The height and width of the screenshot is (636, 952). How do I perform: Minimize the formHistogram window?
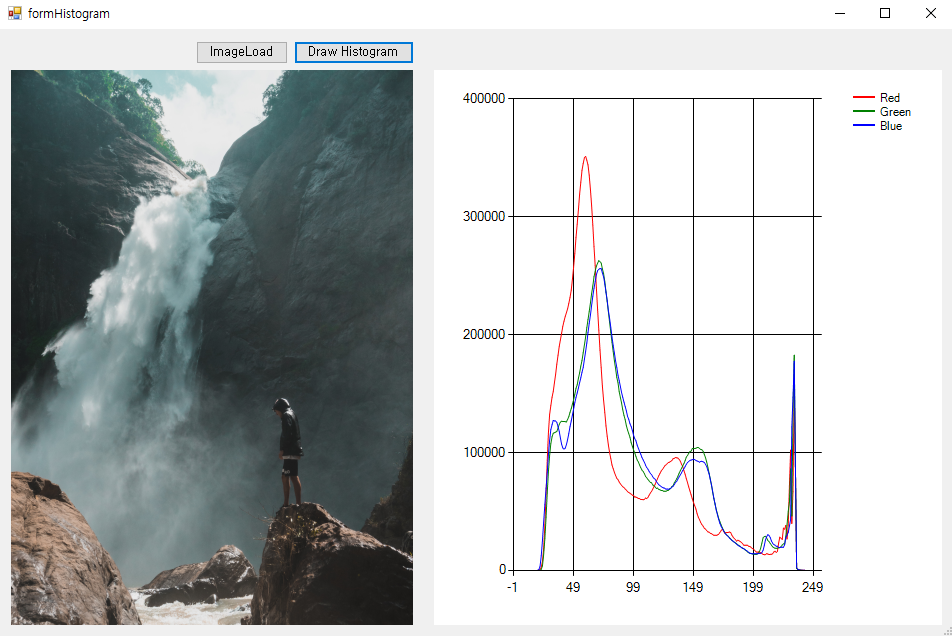pyautogui.click(x=840, y=13)
